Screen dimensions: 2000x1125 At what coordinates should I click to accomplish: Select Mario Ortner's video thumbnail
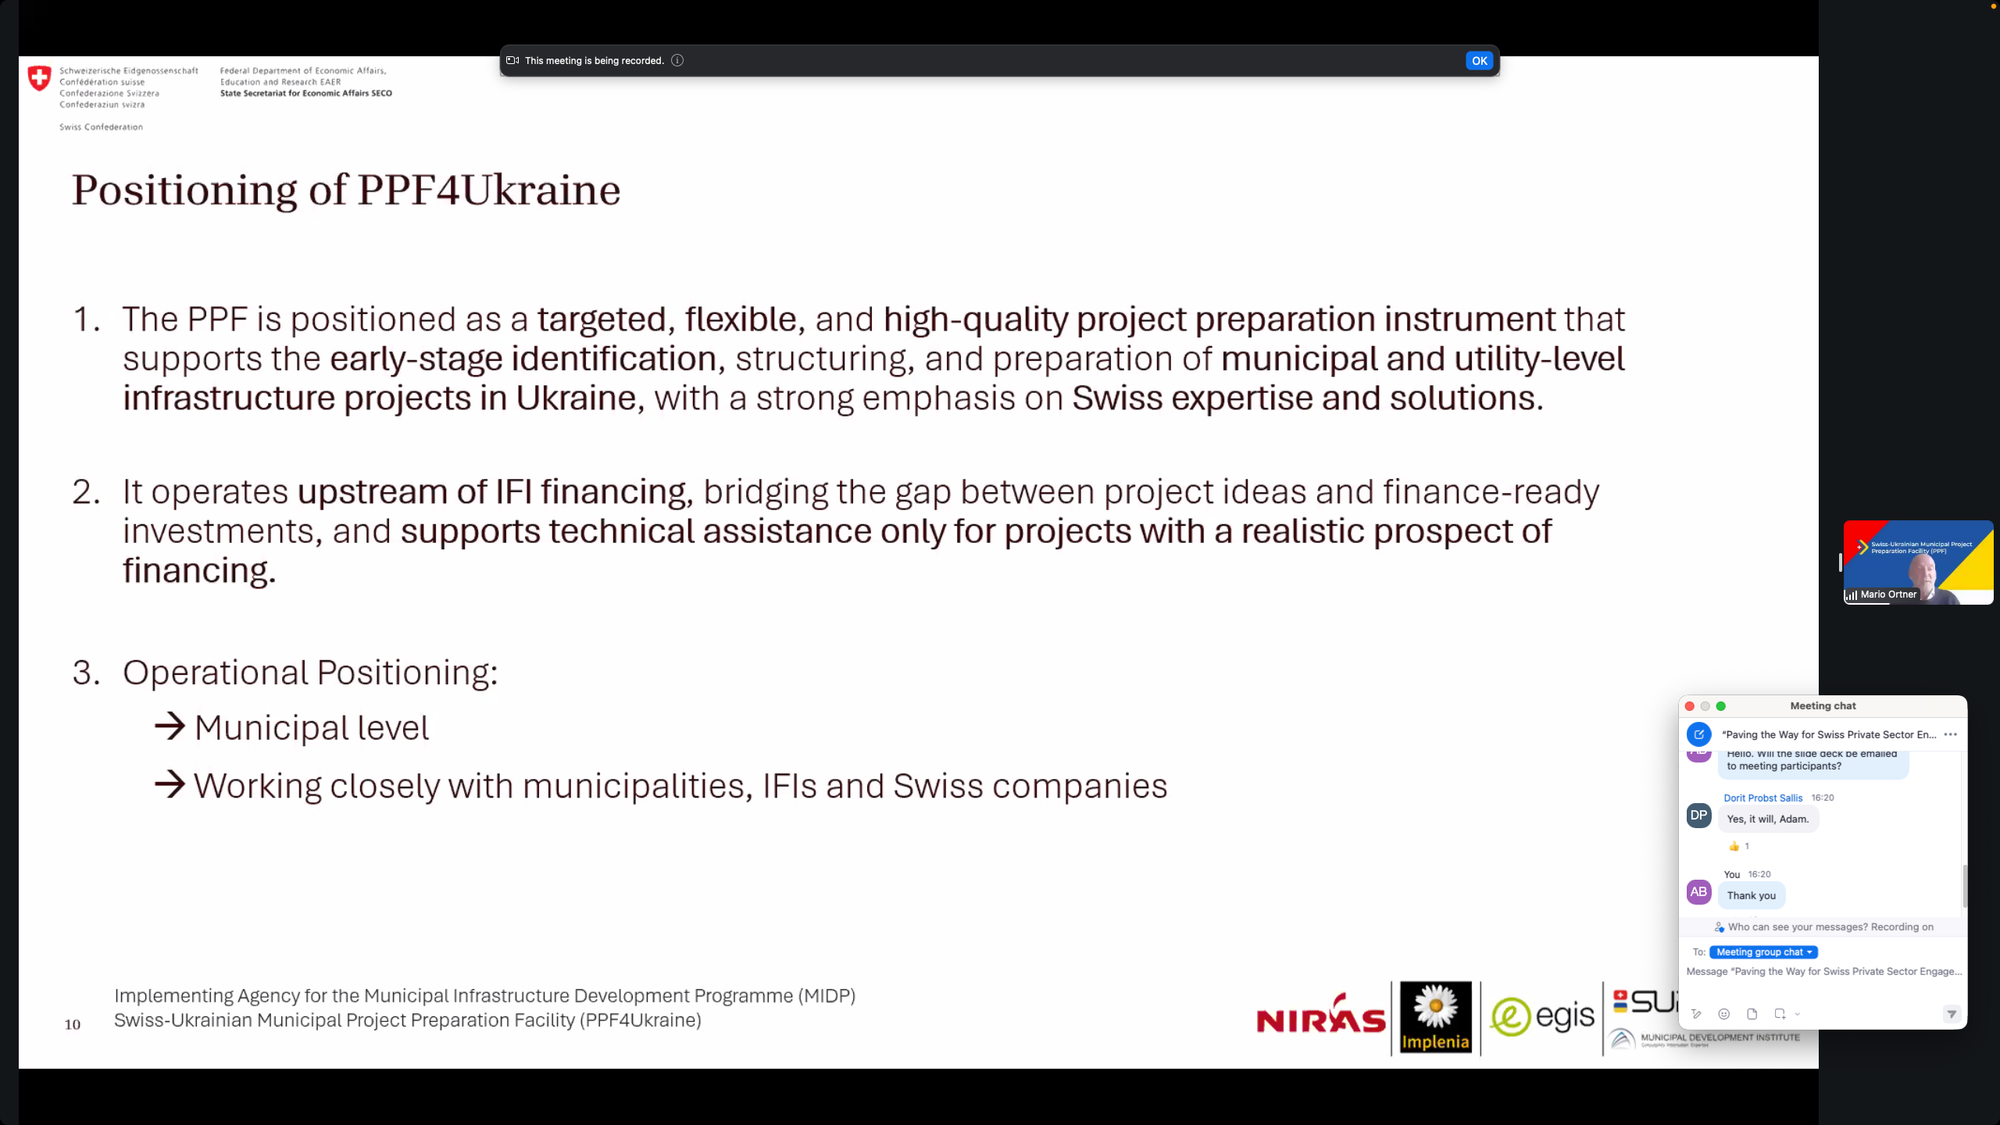point(1917,562)
